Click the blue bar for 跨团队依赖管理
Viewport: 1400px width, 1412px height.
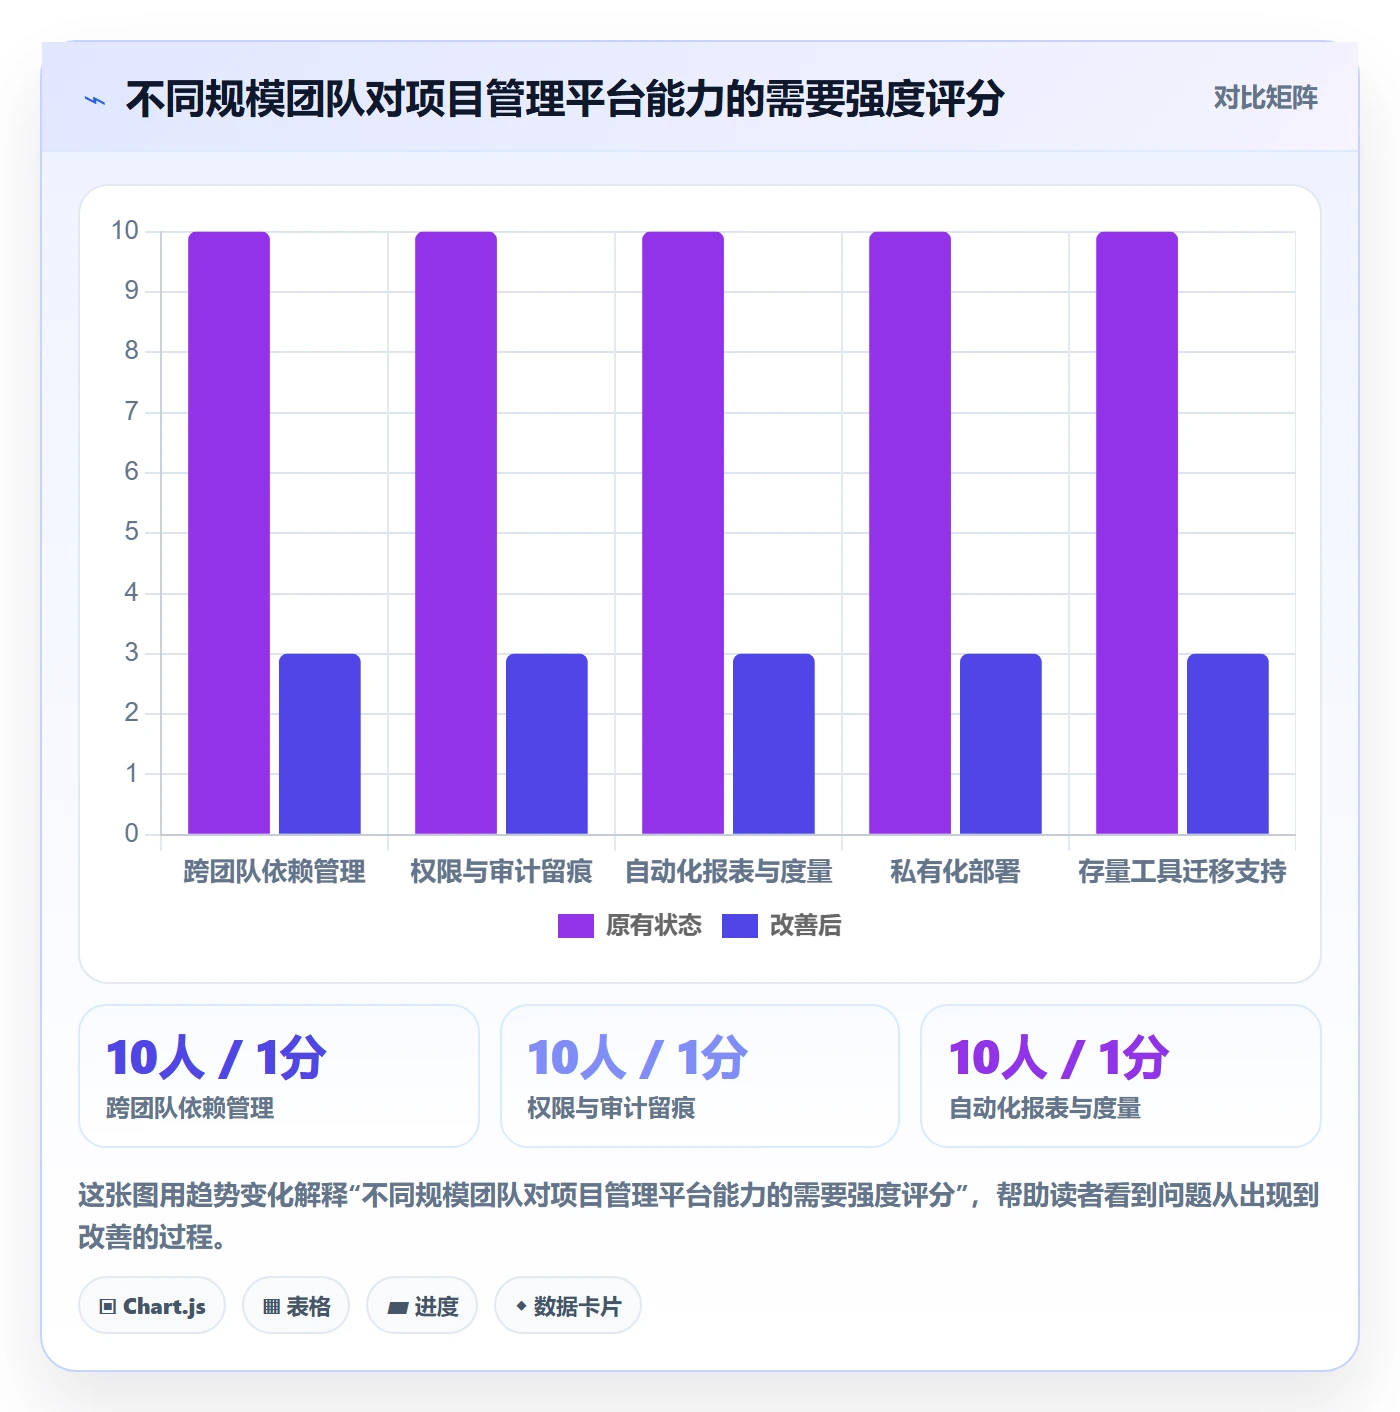(x=320, y=744)
